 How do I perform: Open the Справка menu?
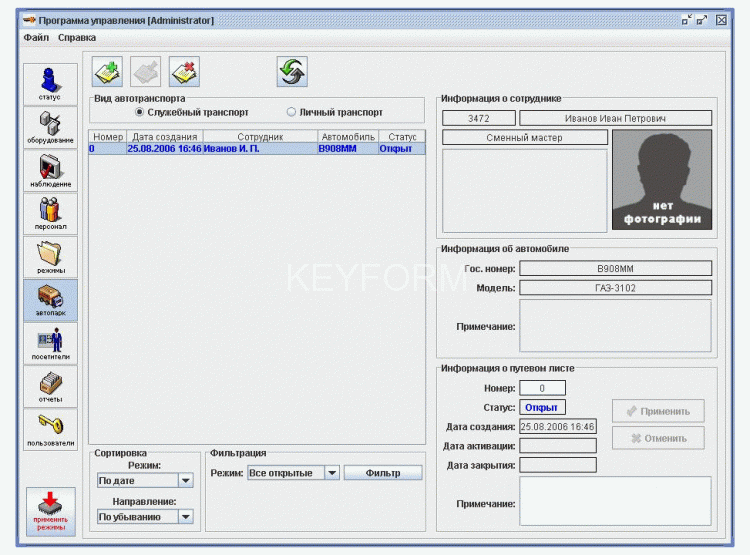coord(77,37)
